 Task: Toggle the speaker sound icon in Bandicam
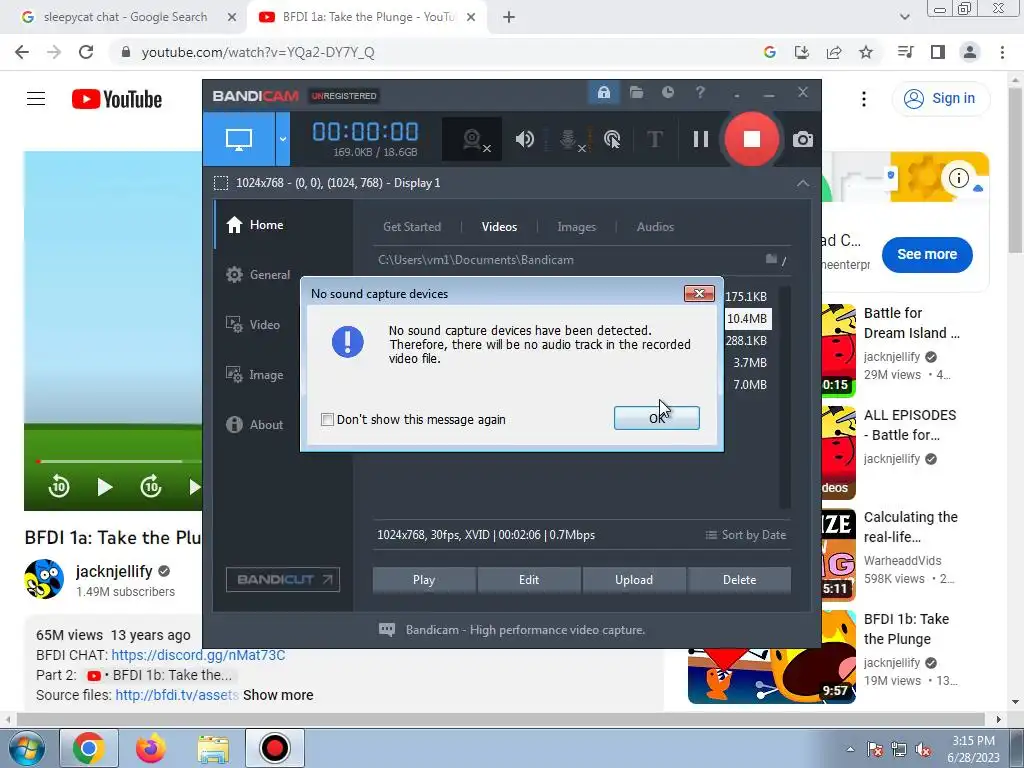pos(524,139)
